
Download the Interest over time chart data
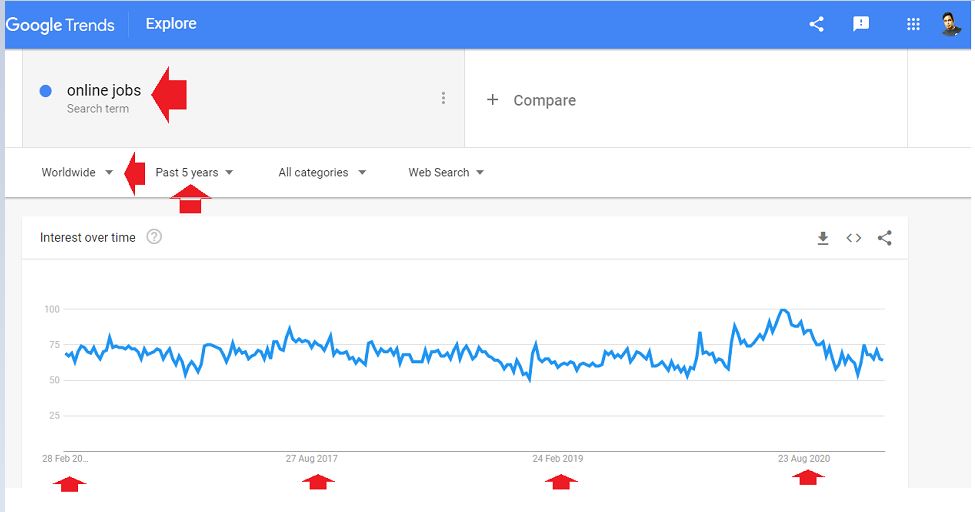pyautogui.click(x=823, y=238)
